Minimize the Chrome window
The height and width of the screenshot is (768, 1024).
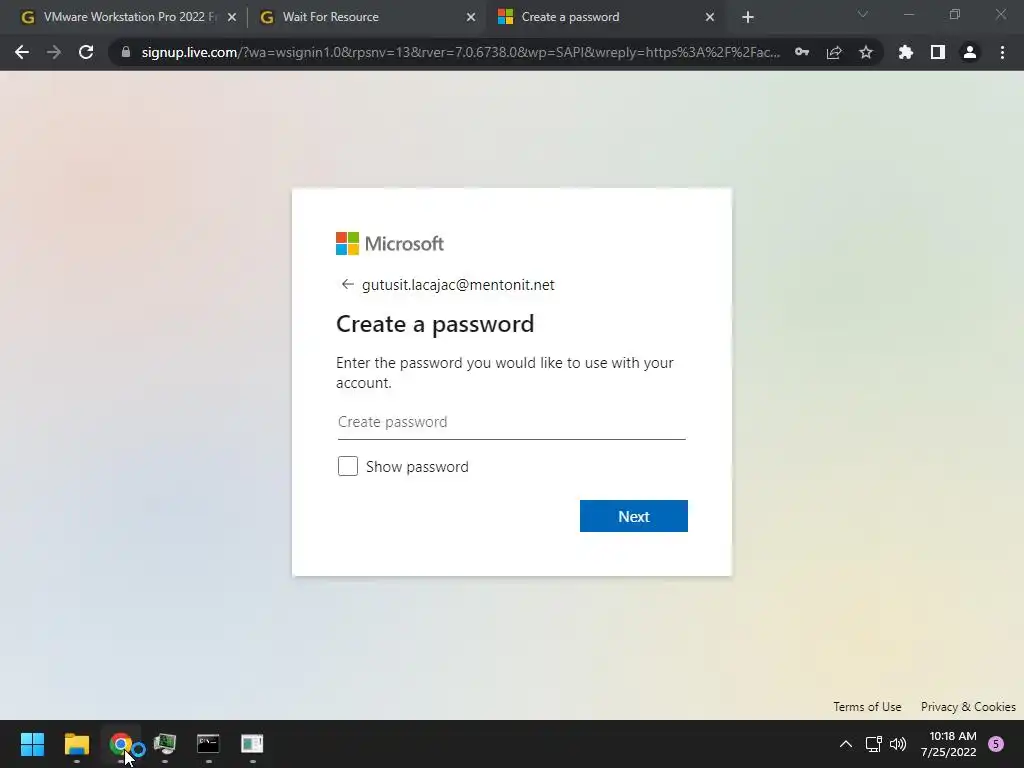[x=909, y=14]
